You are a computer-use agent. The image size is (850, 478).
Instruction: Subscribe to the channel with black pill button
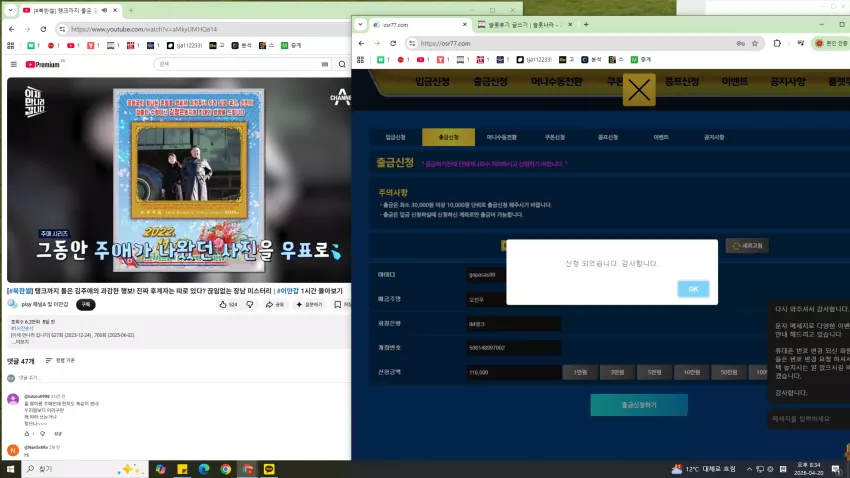86,305
